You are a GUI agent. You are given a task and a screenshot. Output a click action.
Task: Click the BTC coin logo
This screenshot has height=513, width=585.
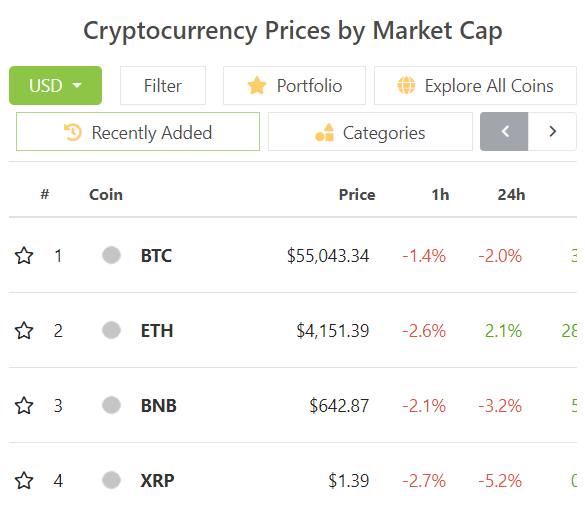tap(111, 255)
